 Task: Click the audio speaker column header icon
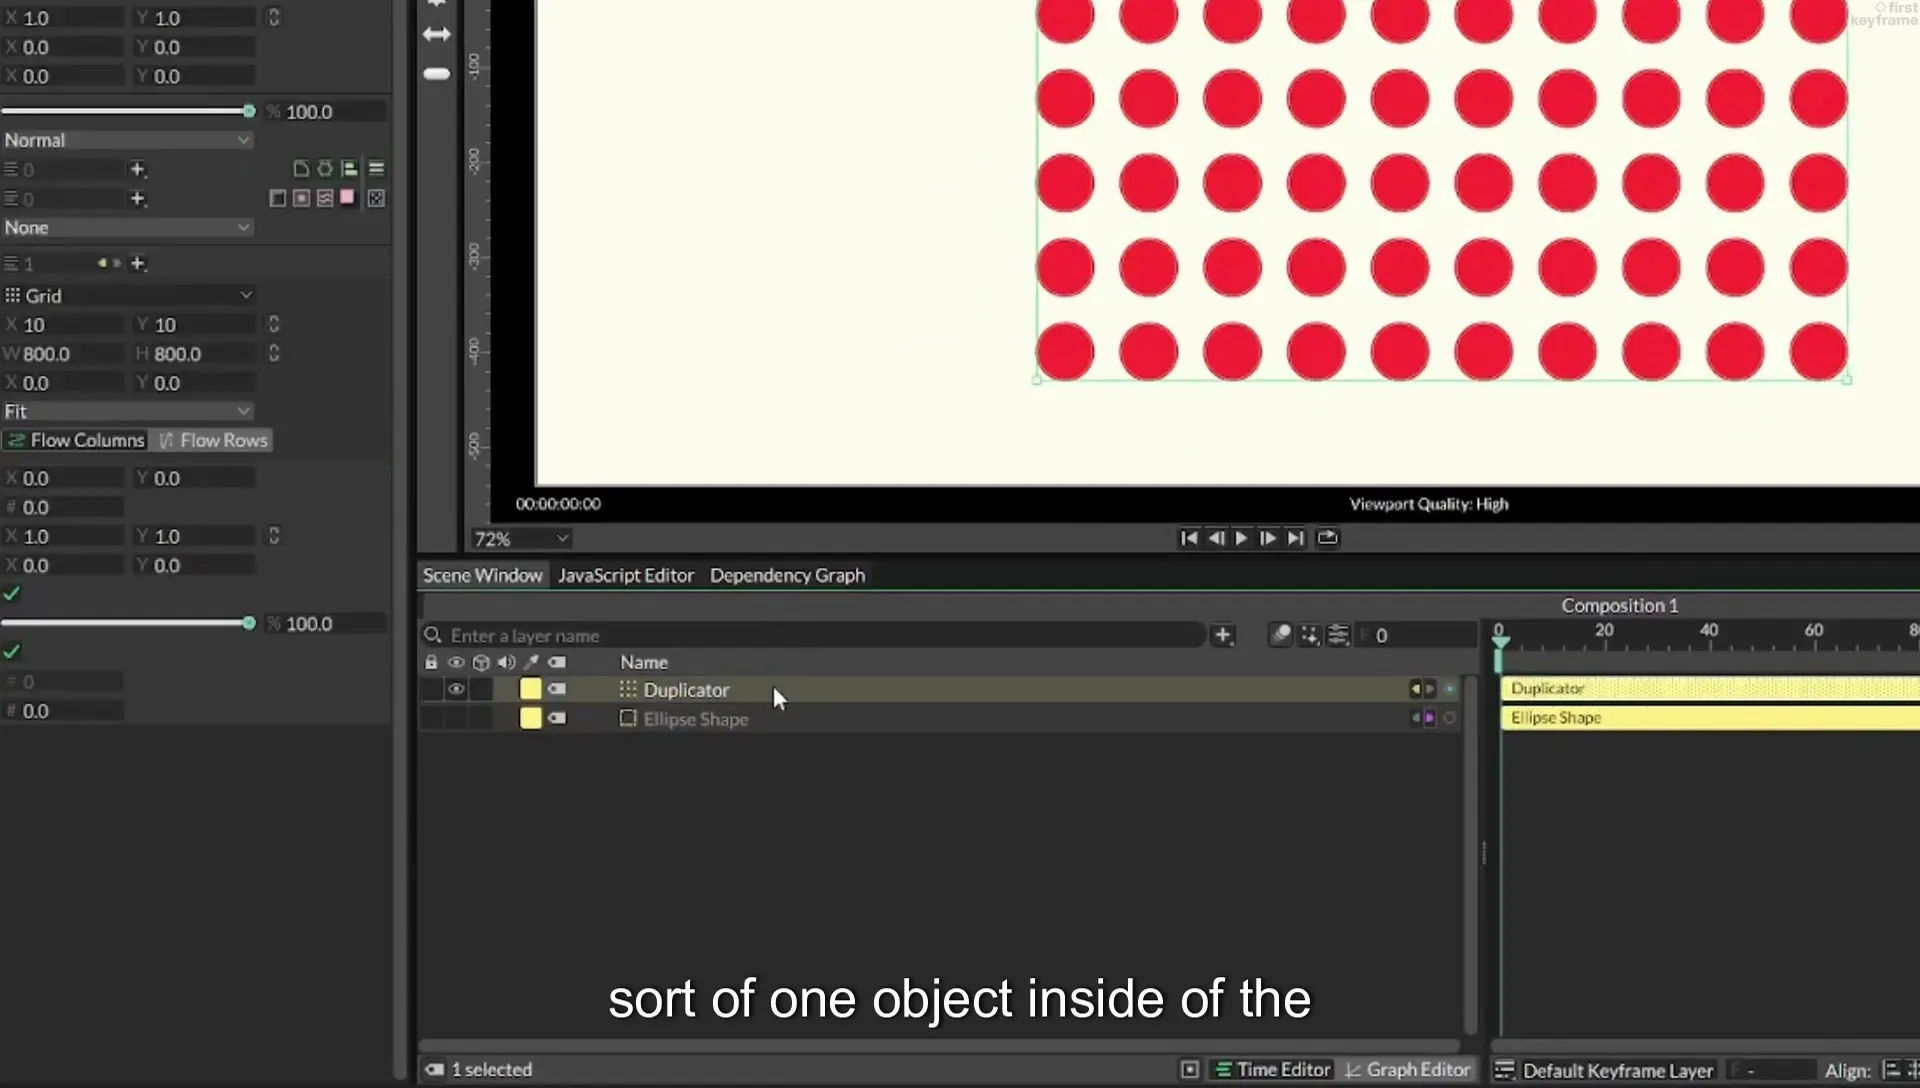[x=506, y=662]
